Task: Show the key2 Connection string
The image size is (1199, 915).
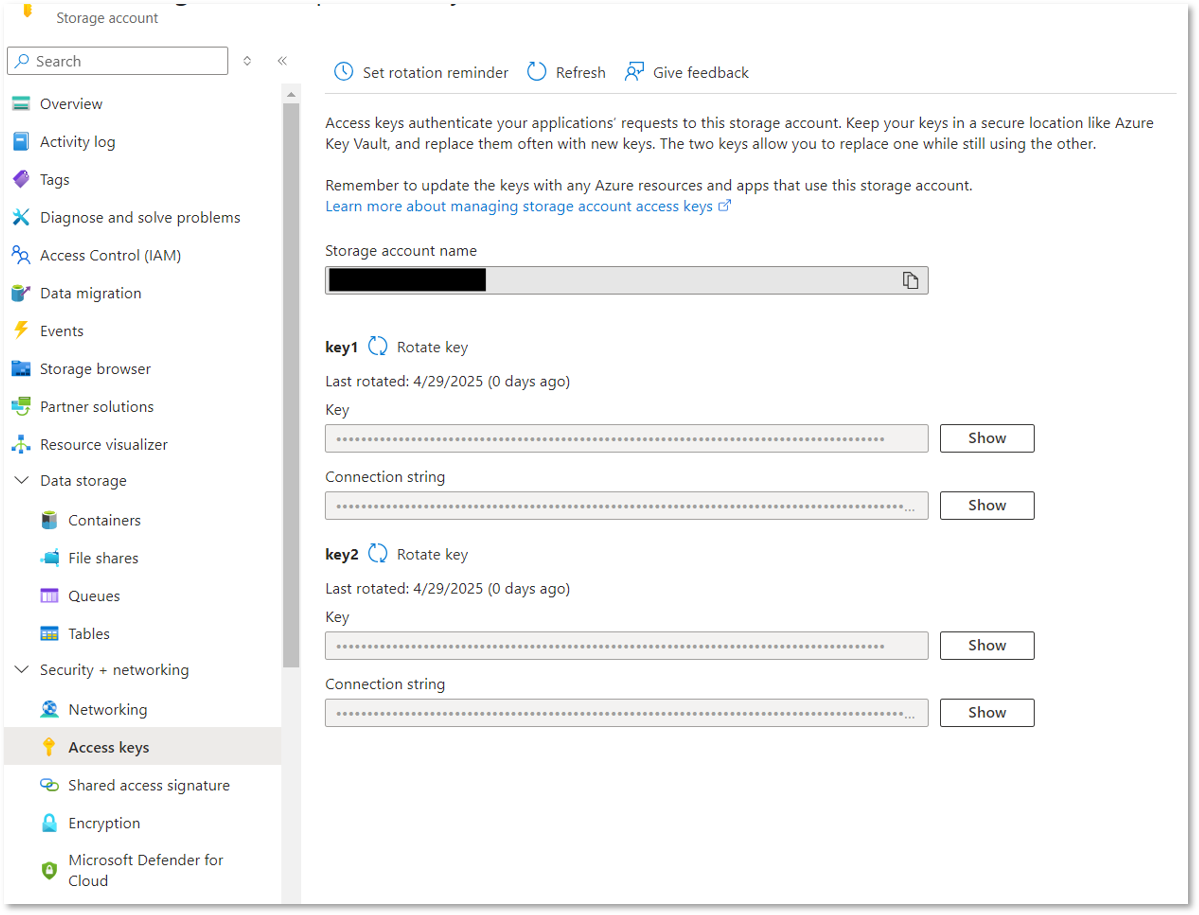Action: click(987, 712)
